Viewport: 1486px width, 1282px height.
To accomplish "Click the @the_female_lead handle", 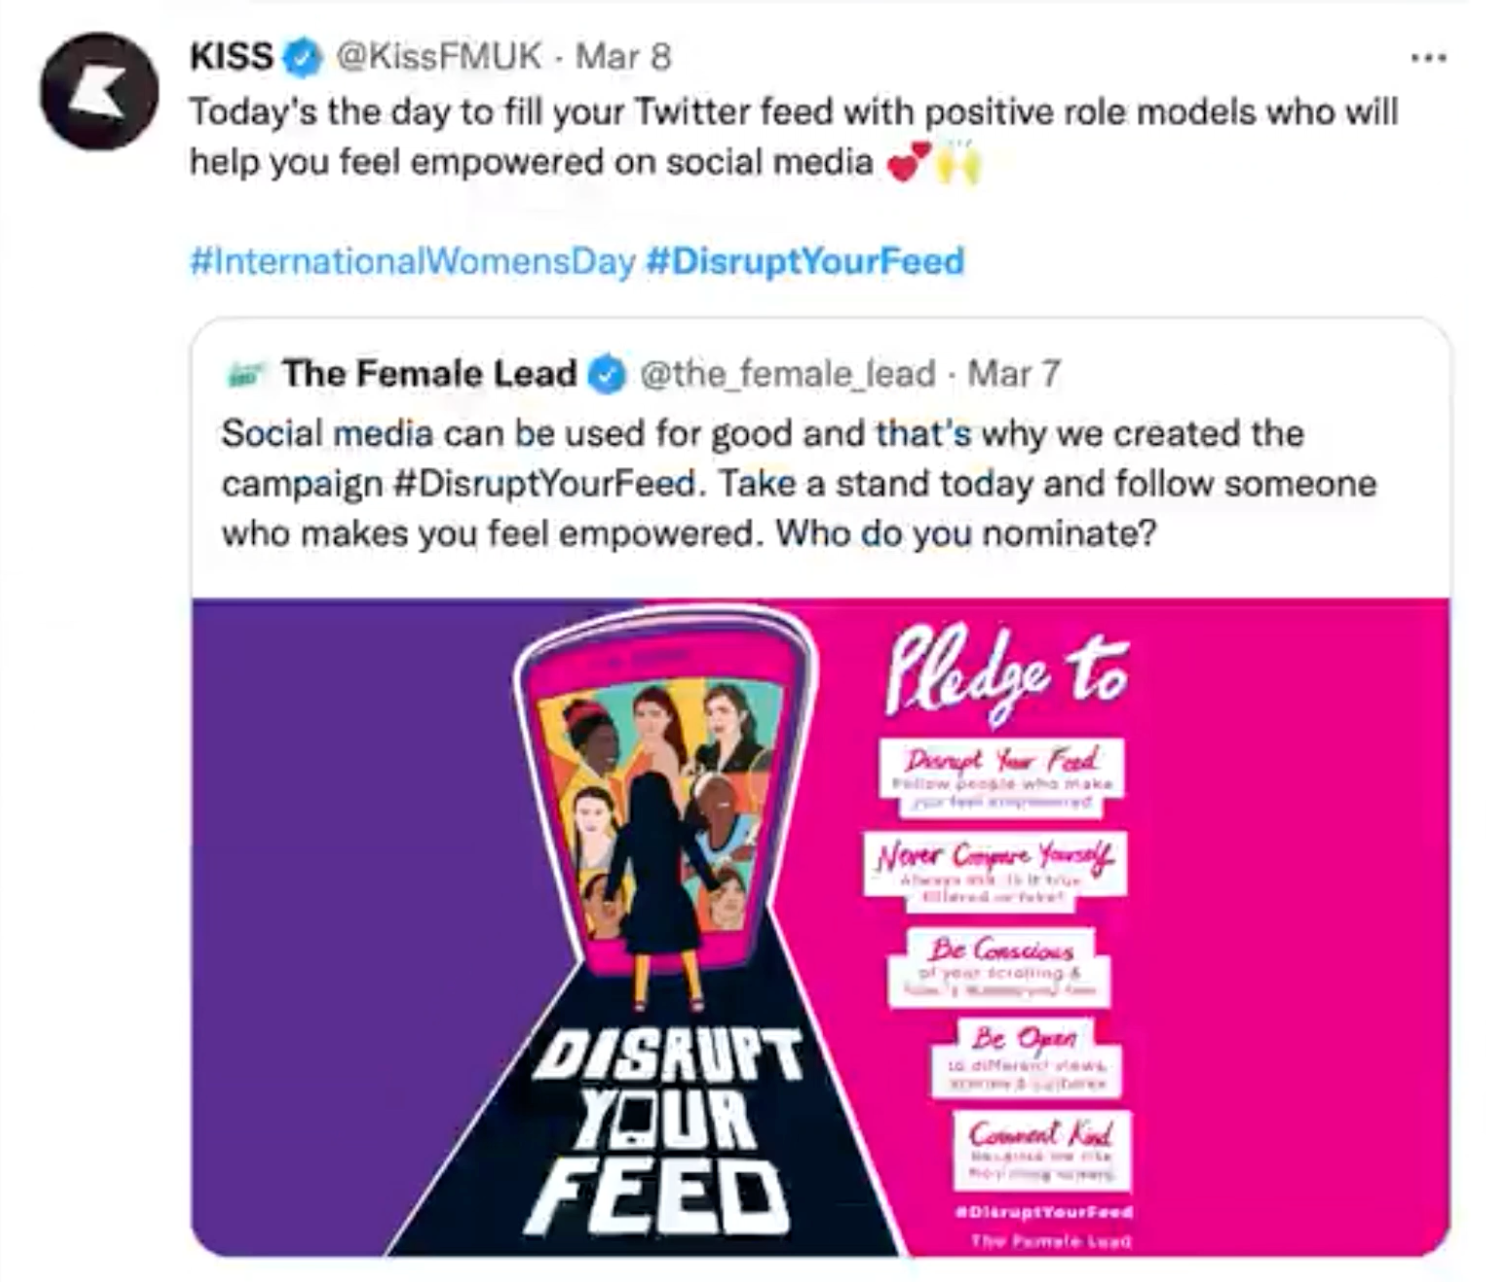I will click(787, 374).
